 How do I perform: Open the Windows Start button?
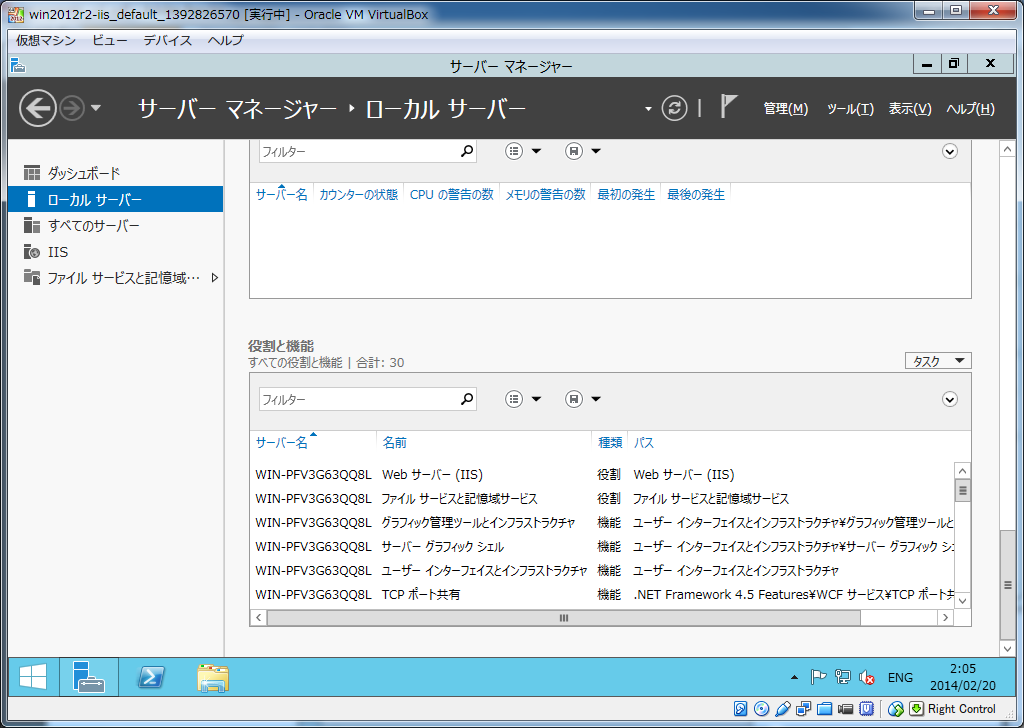(x=33, y=677)
